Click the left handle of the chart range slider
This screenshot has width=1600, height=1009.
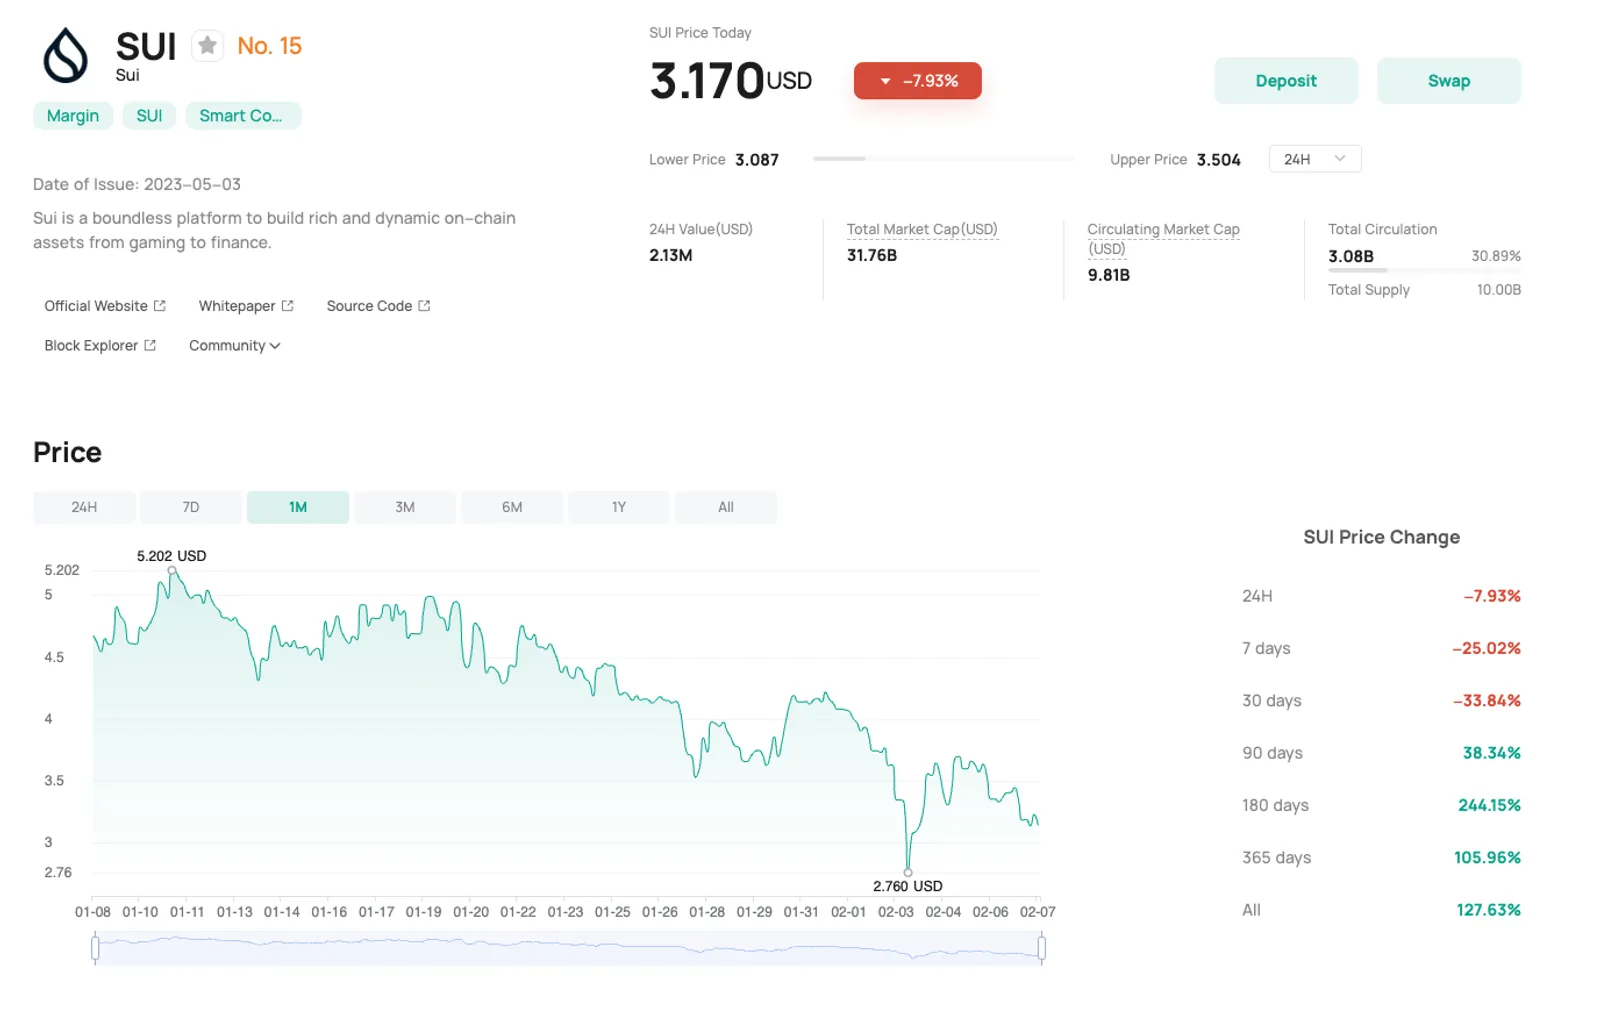point(95,948)
